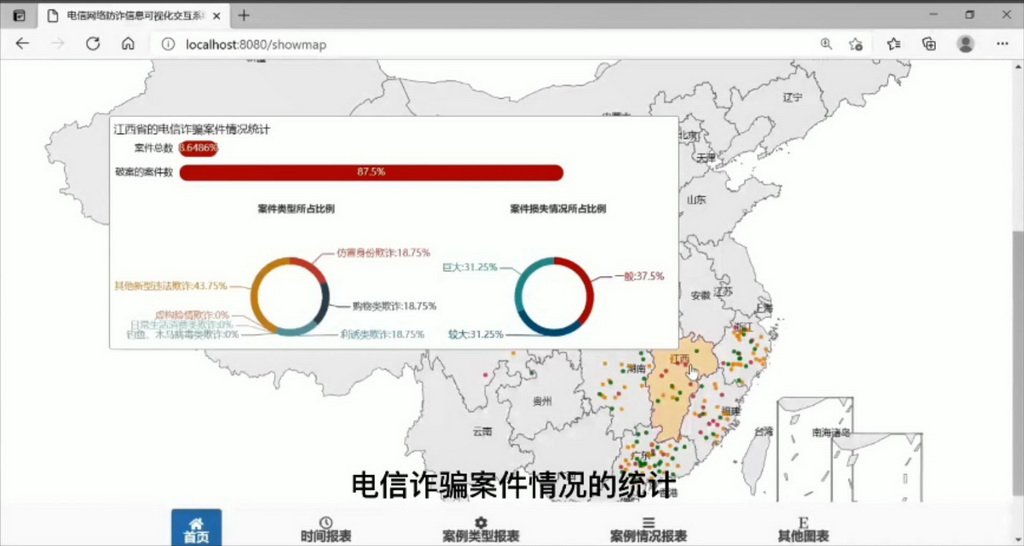This screenshot has height=546, width=1024.
Task: Select the 电信网络协作信息可视化 browser tab
Action: pos(134,16)
